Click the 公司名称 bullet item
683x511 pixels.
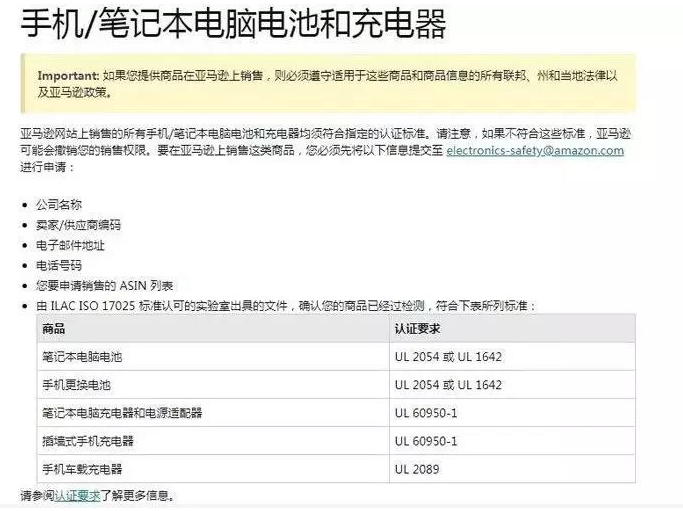(58, 204)
